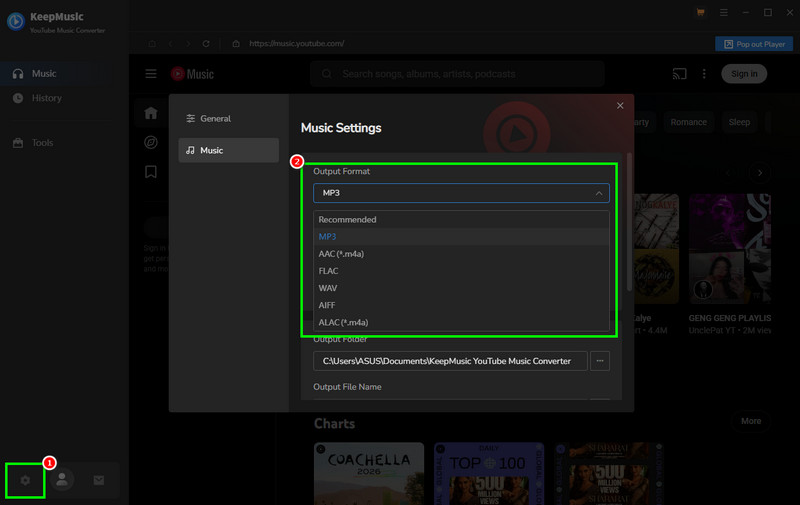Select MP3 from the format list
The width and height of the screenshot is (800, 505).
461,237
